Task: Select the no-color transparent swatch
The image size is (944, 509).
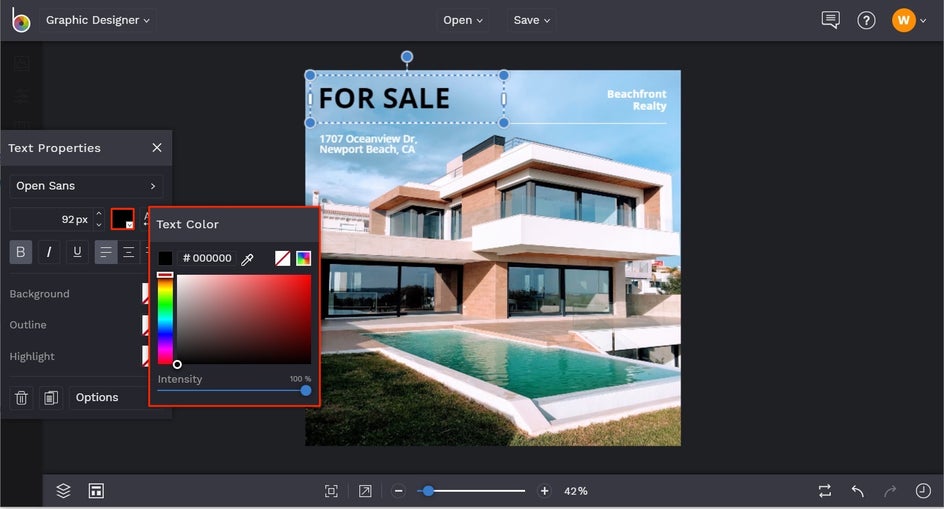Action: coord(282,258)
